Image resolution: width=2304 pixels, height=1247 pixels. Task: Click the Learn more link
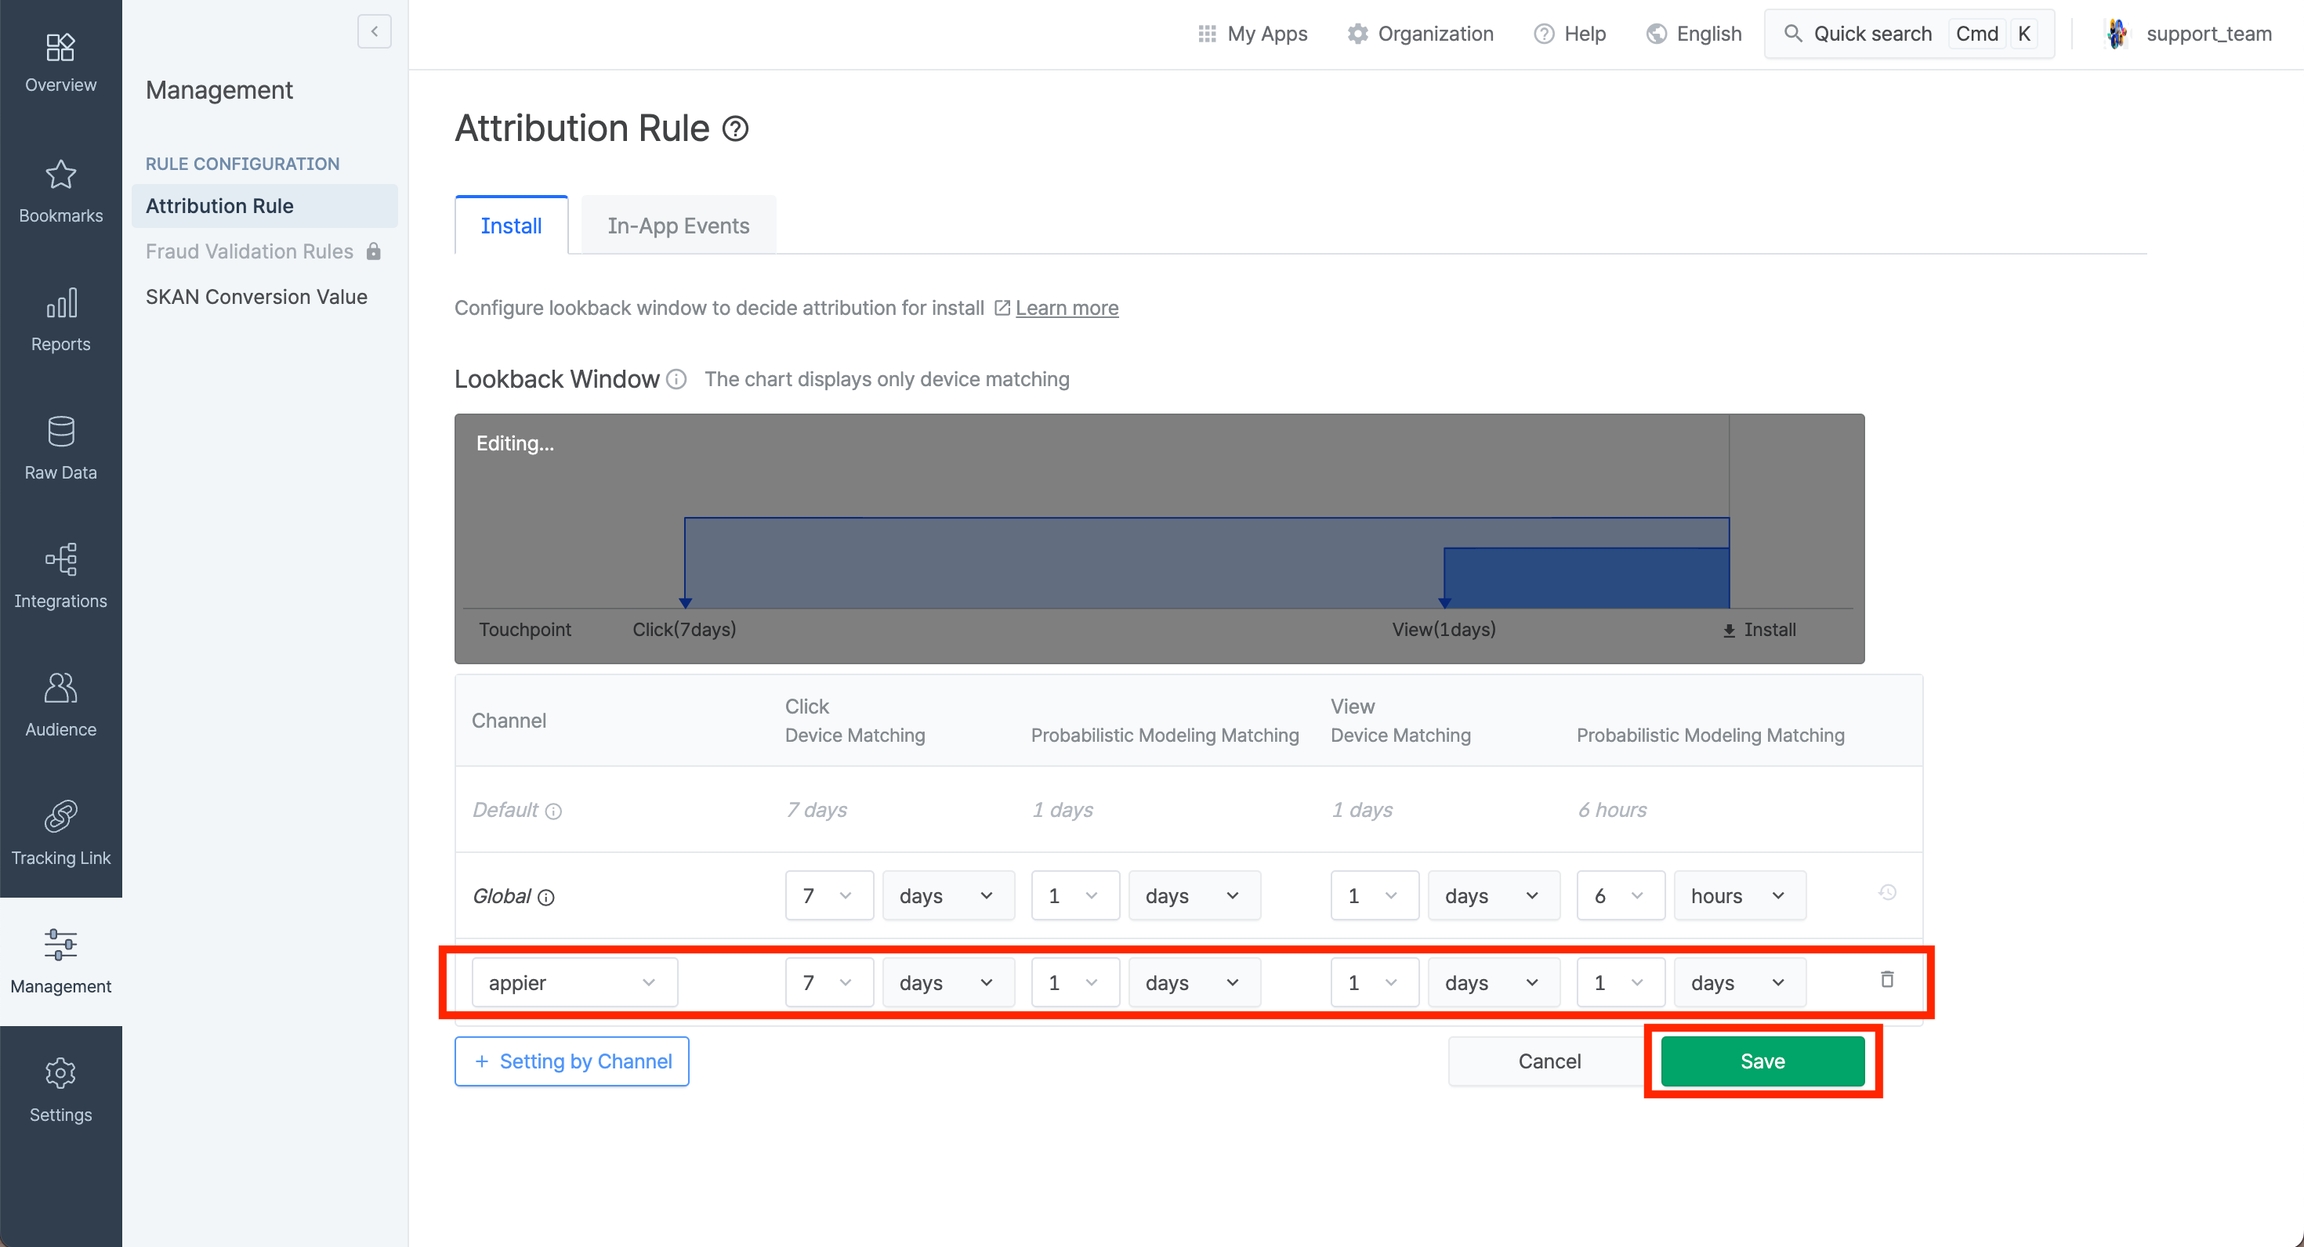pos(1066,308)
